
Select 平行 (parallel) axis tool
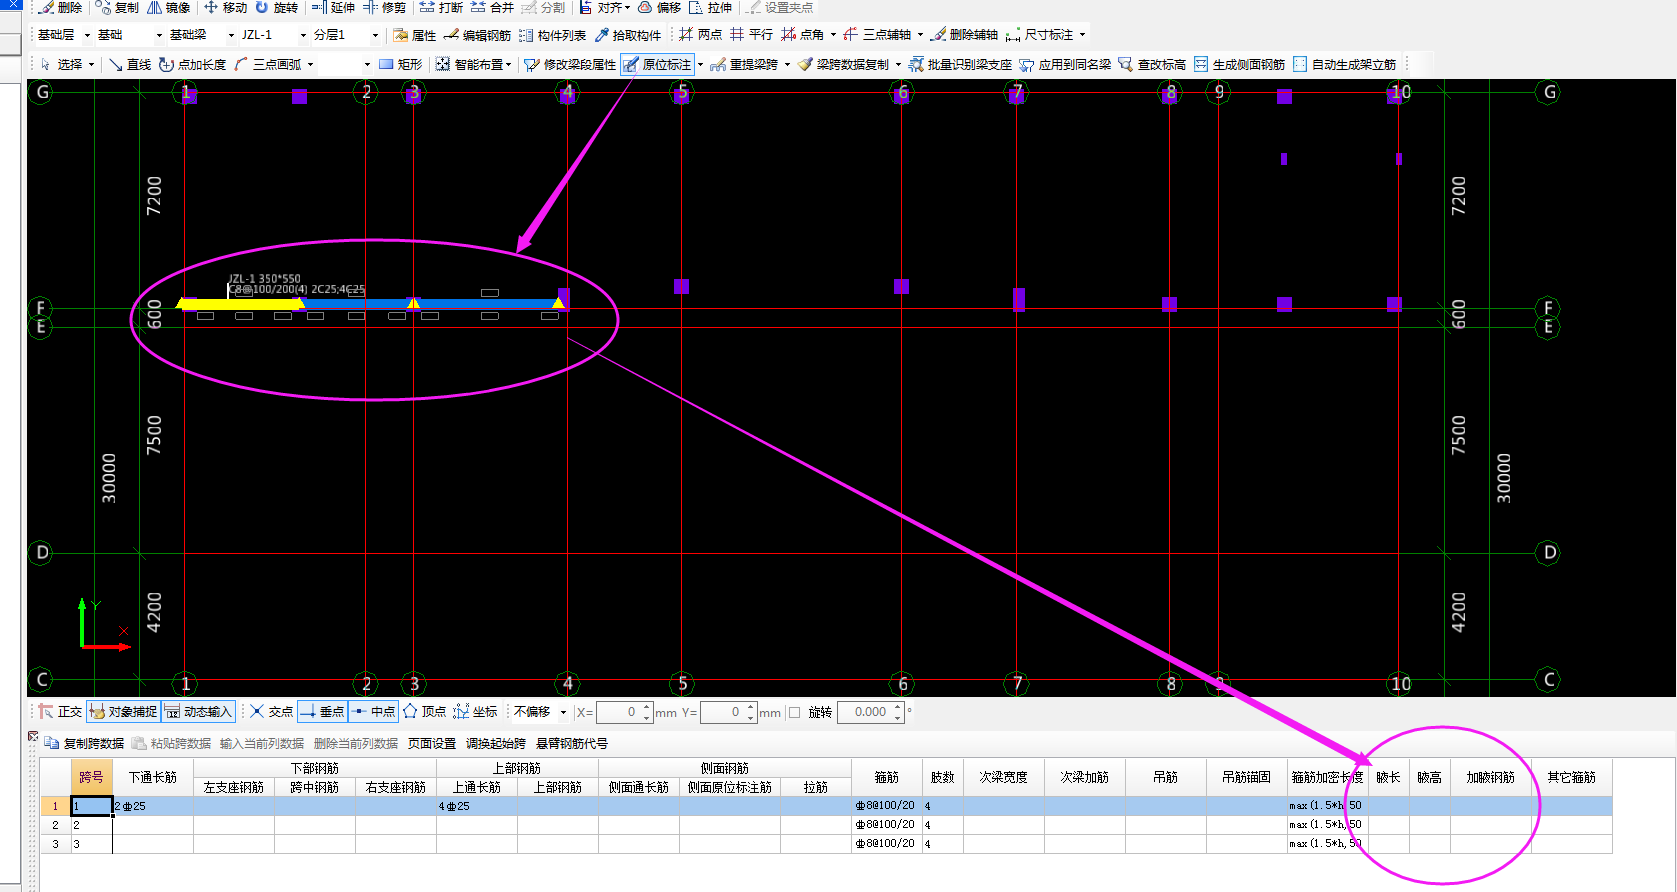[x=751, y=35]
